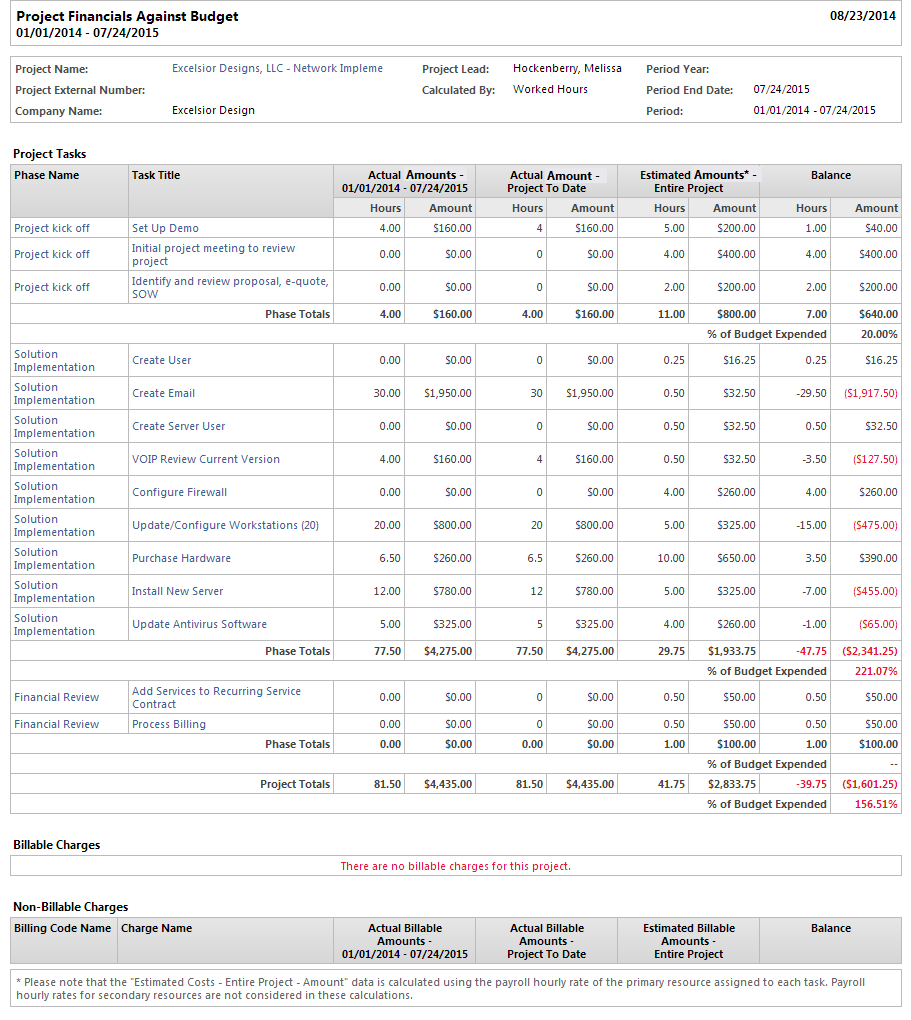The height and width of the screenshot is (1020, 911).
Task: Open VOIP Review Current Version task
Action: 205,459
